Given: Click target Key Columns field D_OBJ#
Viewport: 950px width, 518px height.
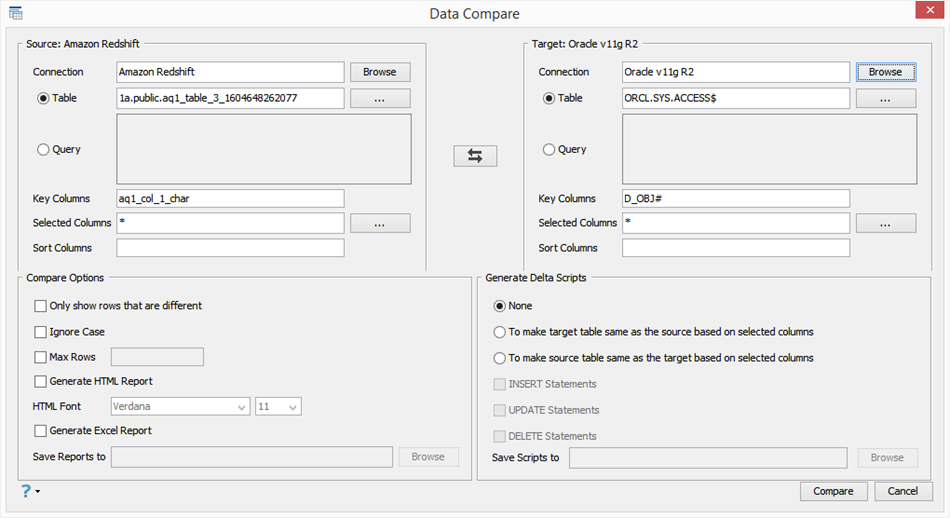Looking at the screenshot, I should click(736, 199).
